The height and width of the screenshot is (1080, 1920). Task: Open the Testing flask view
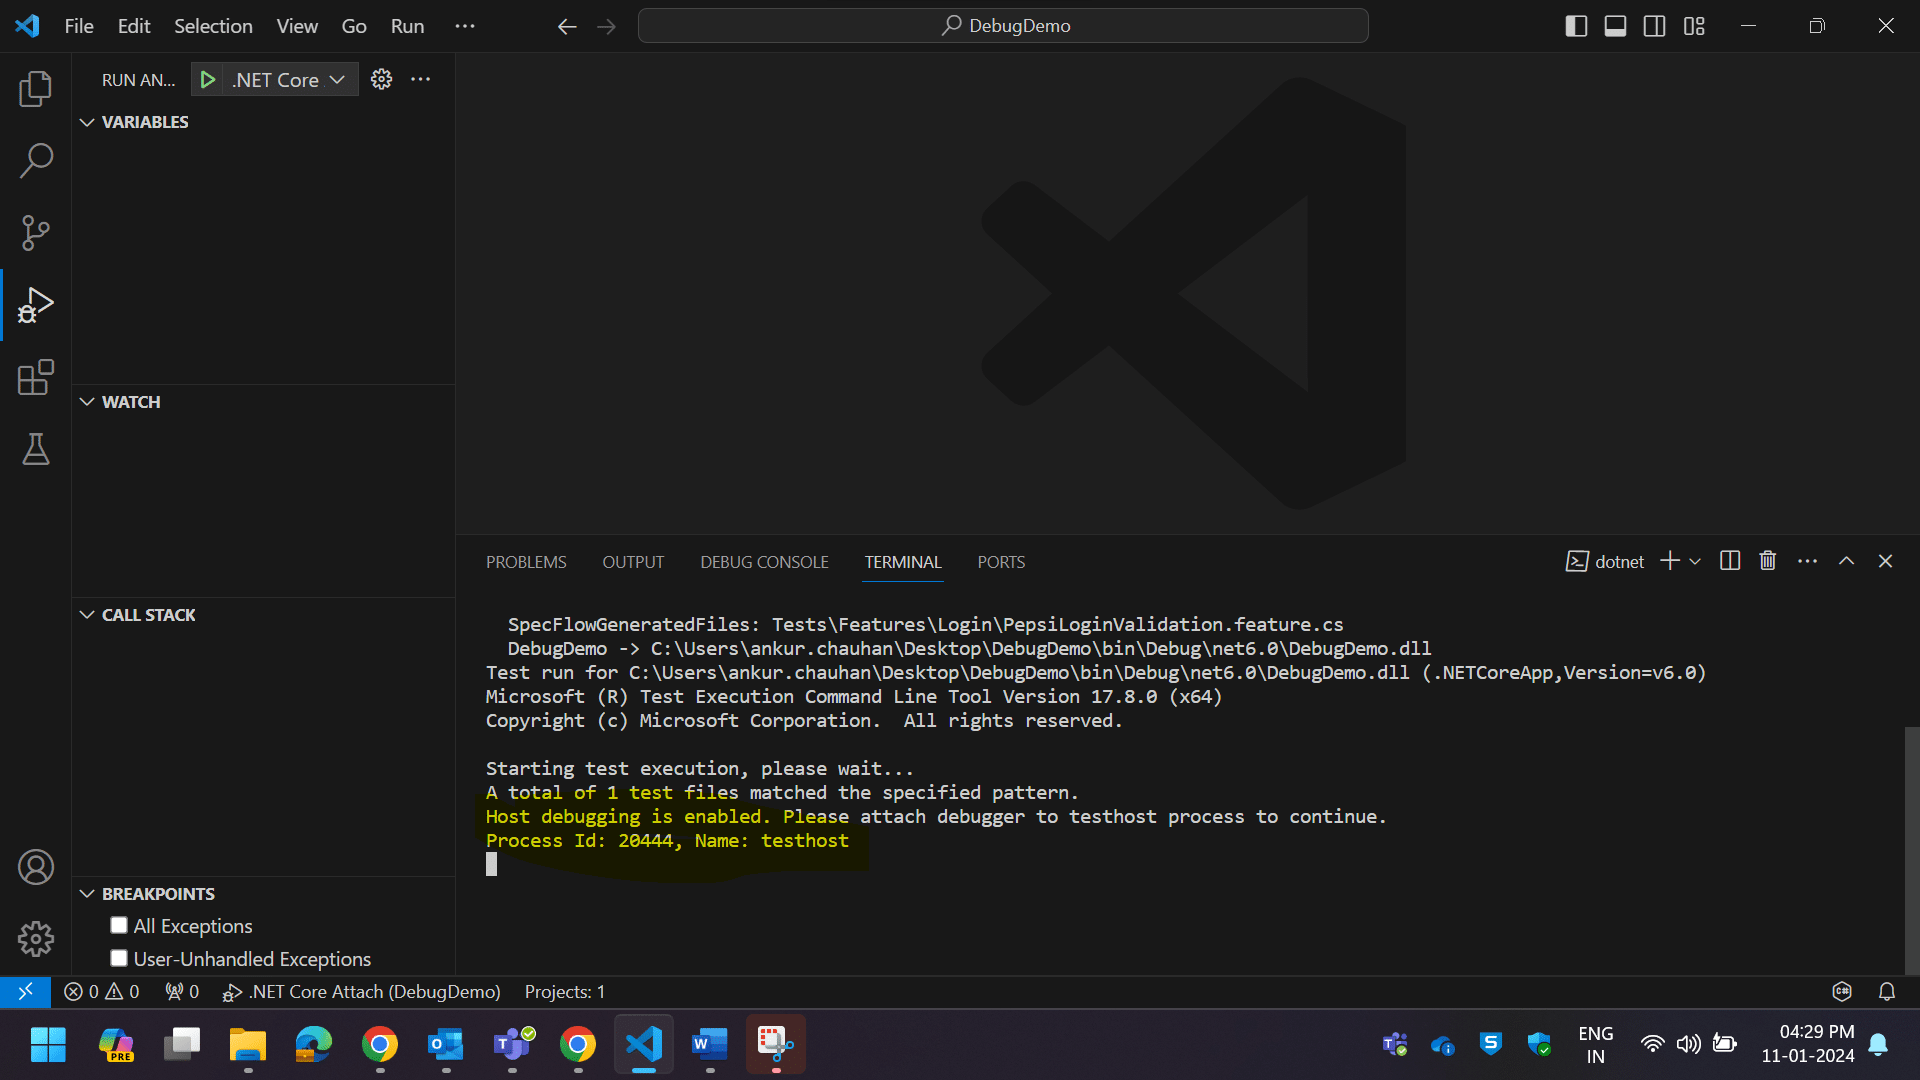[x=36, y=449]
